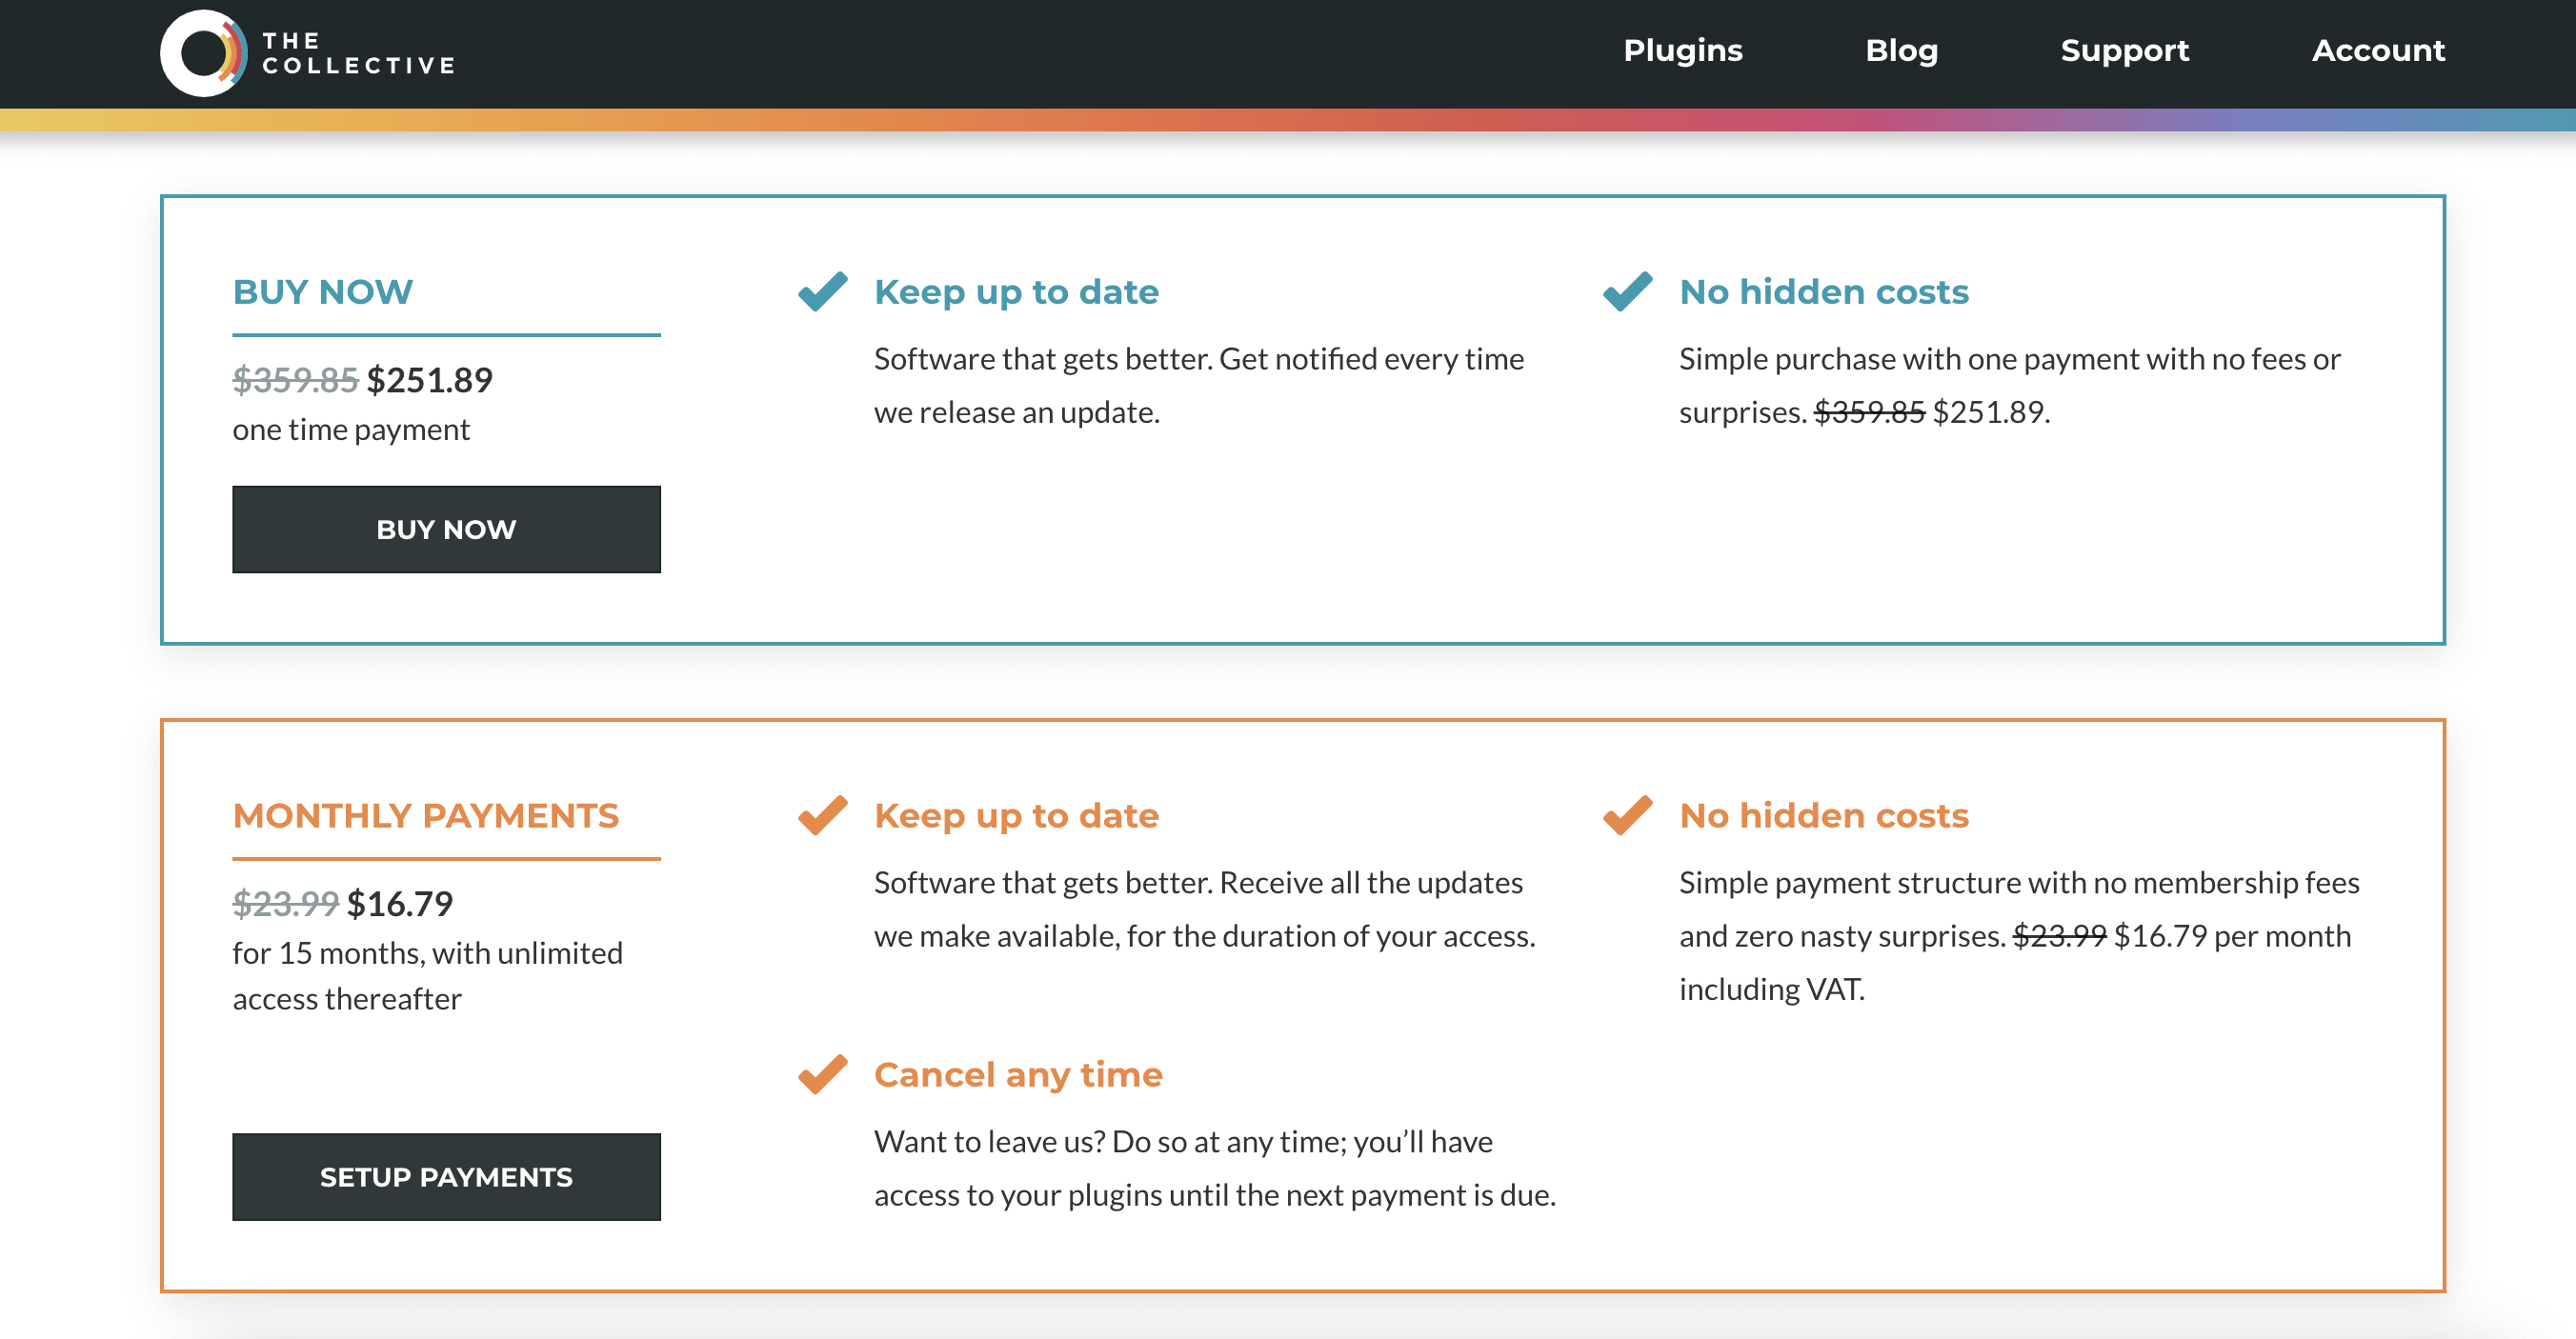Viewport: 2576px width, 1339px height.
Task: Click the SETUP PAYMENTS button
Action: pyautogui.click(x=446, y=1177)
